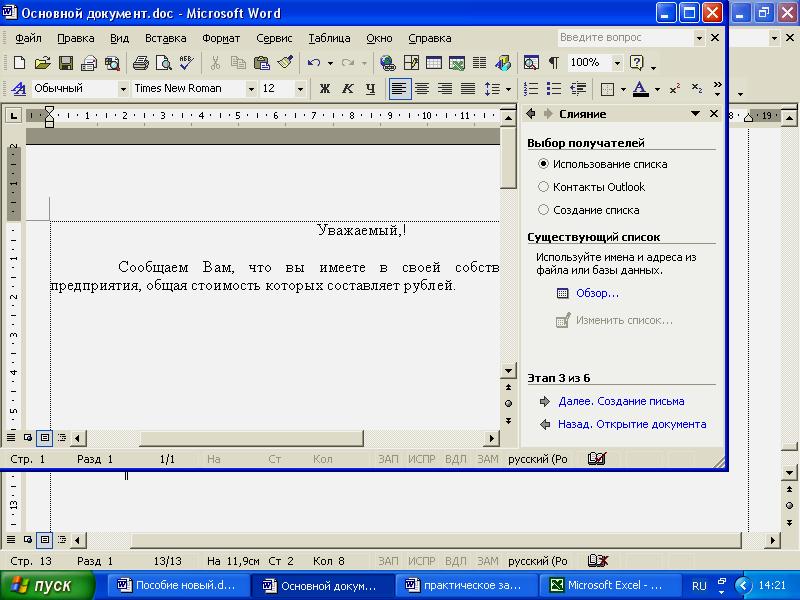Activate the Format Painter brush
Screen dimensions: 800x600
coord(285,63)
